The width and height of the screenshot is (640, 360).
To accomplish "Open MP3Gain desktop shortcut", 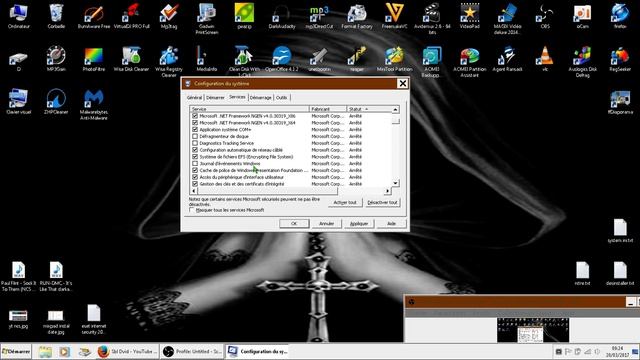I will pyautogui.click(x=56, y=59).
